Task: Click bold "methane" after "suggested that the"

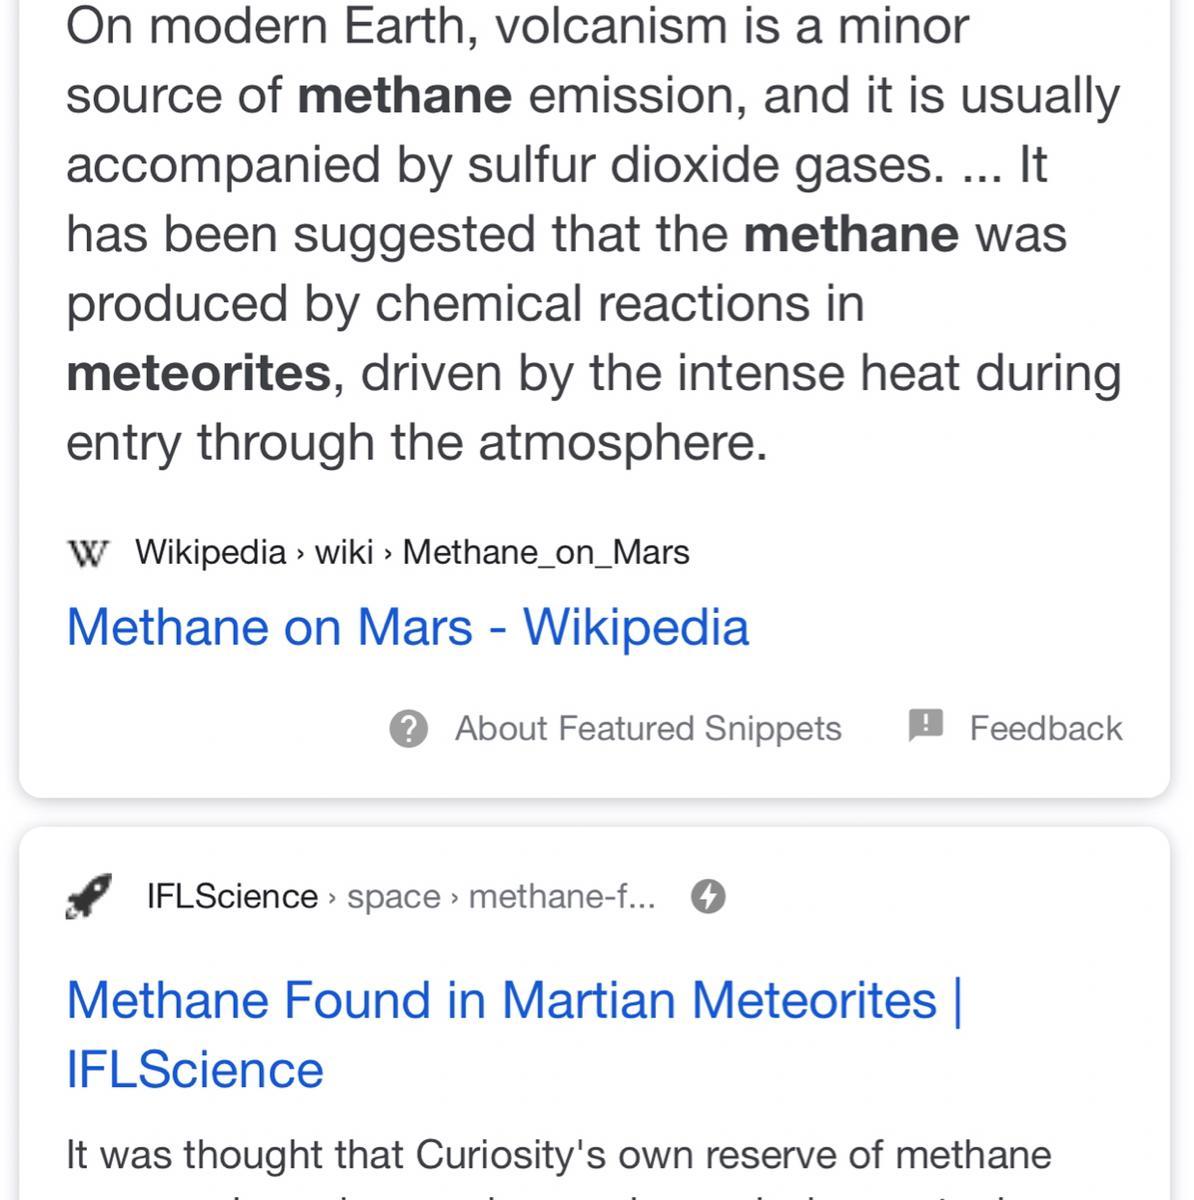Action: pyautogui.click(x=851, y=235)
